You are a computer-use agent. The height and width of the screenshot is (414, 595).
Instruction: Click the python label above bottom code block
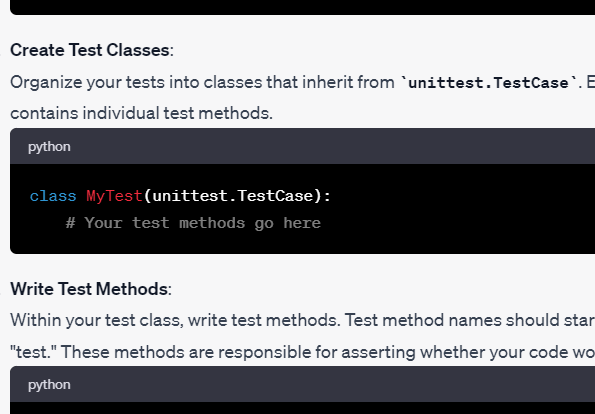(49, 384)
